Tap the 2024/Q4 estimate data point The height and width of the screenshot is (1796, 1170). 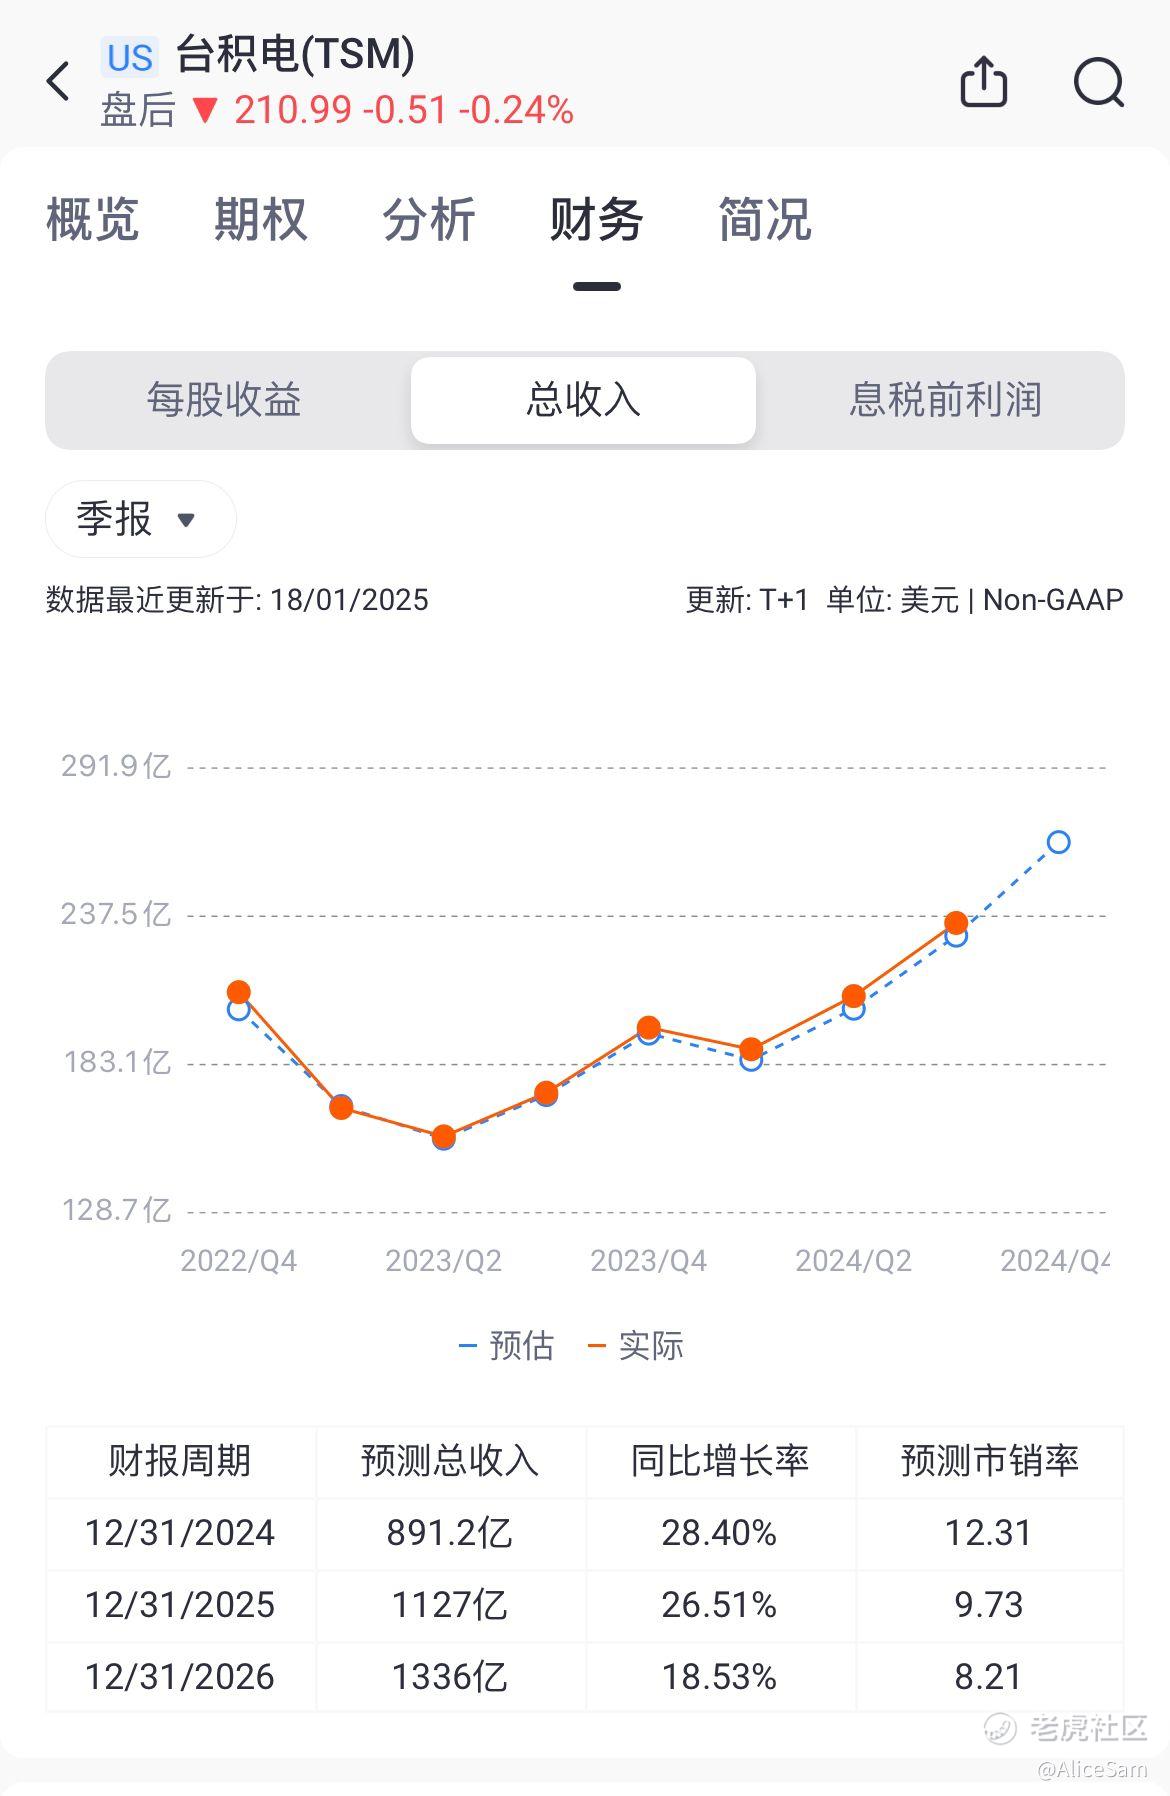[1058, 842]
